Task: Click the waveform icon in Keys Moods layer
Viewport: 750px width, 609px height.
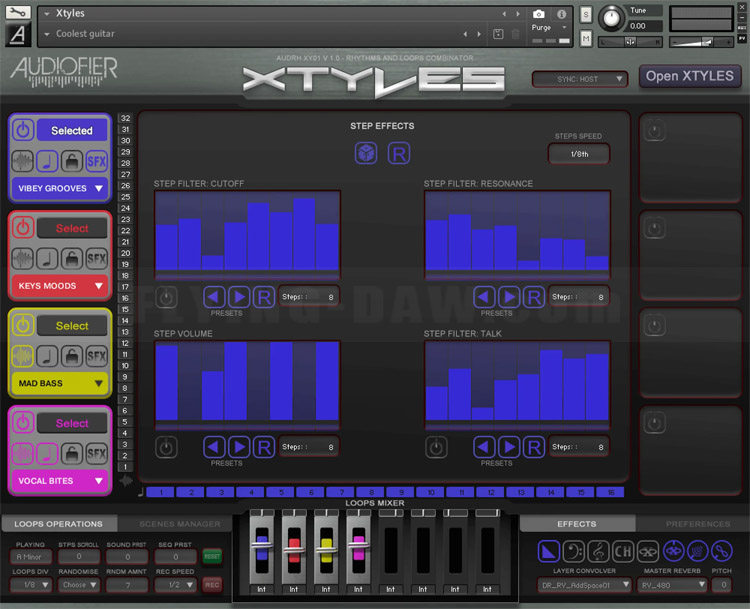Action: point(22,259)
